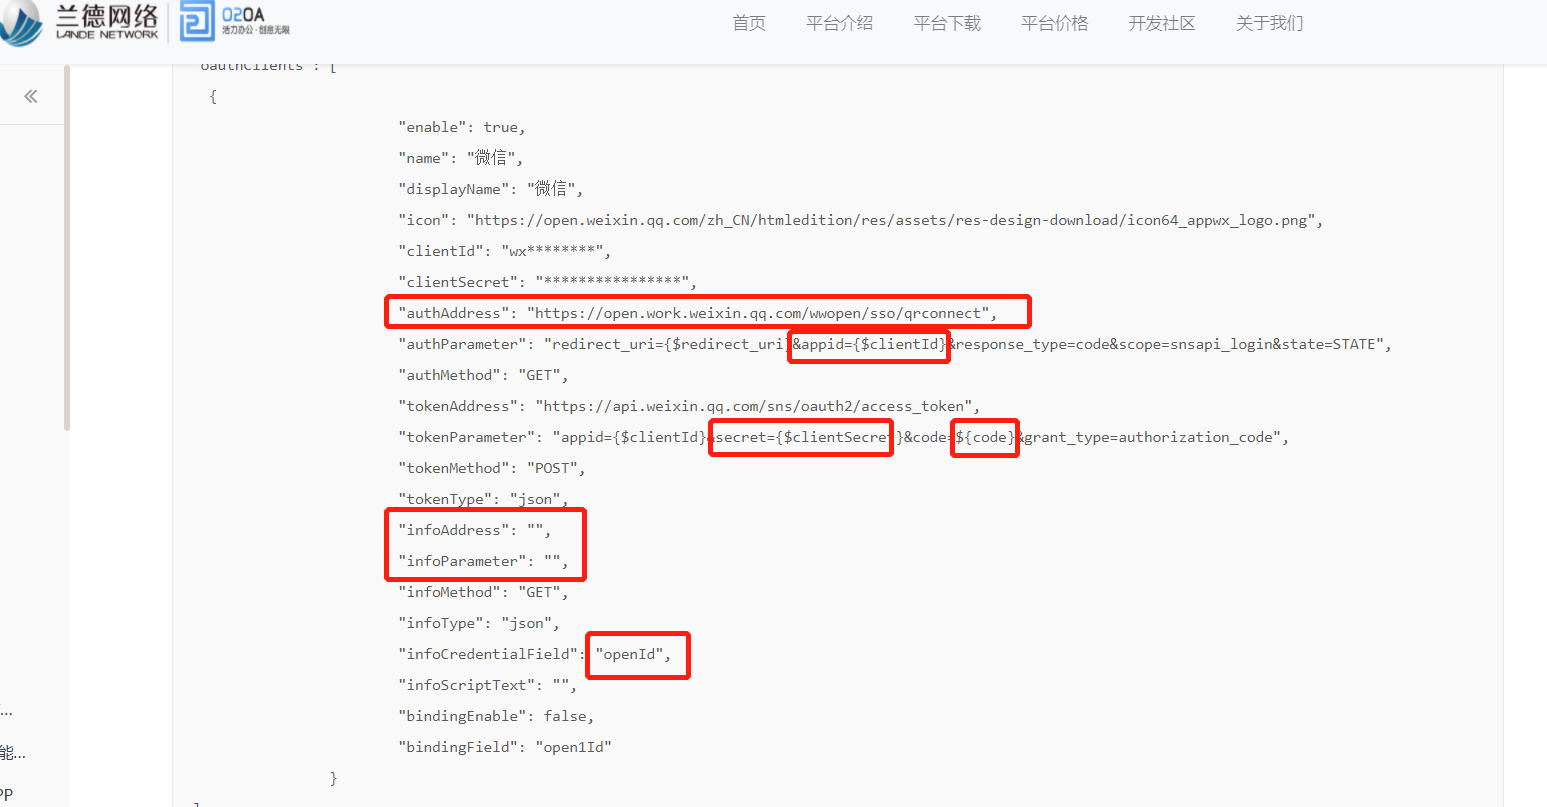Screen dimensions: 1547x807
Task: Click the left sidebar scrollbar
Action: point(67,248)
